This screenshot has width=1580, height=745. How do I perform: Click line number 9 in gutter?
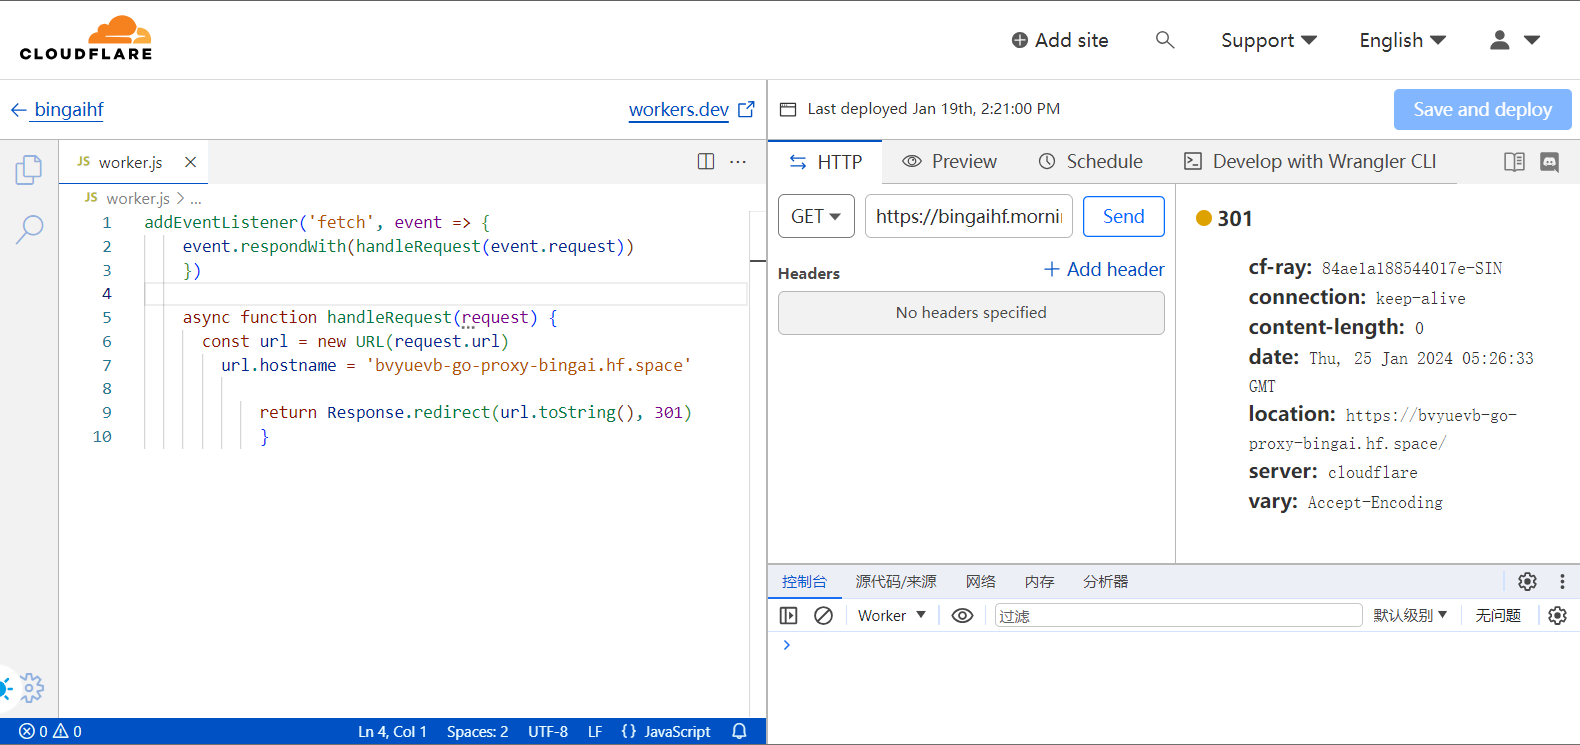point(107,412)
